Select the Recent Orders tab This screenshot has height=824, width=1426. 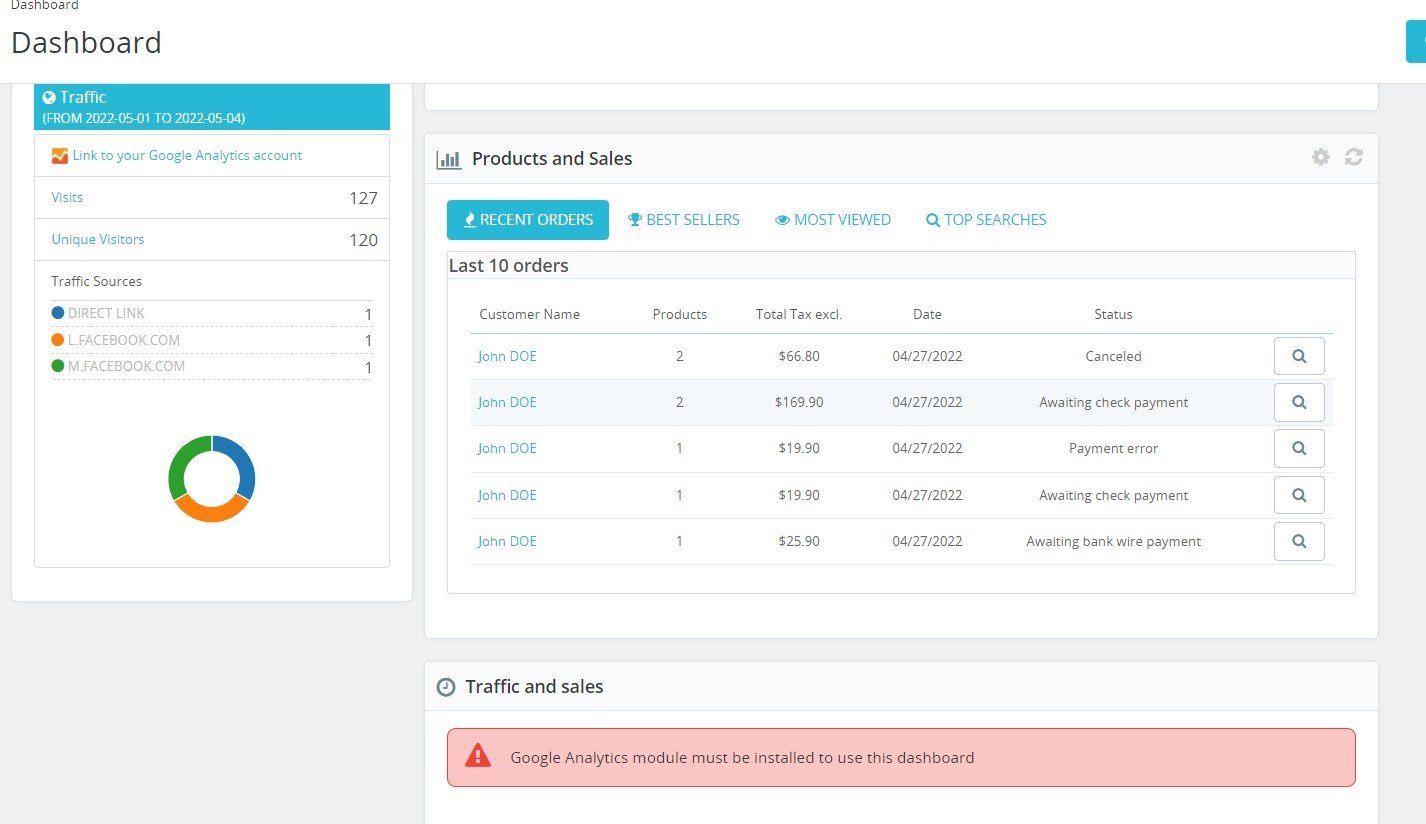pyautogui.click(x=528, y=220)
